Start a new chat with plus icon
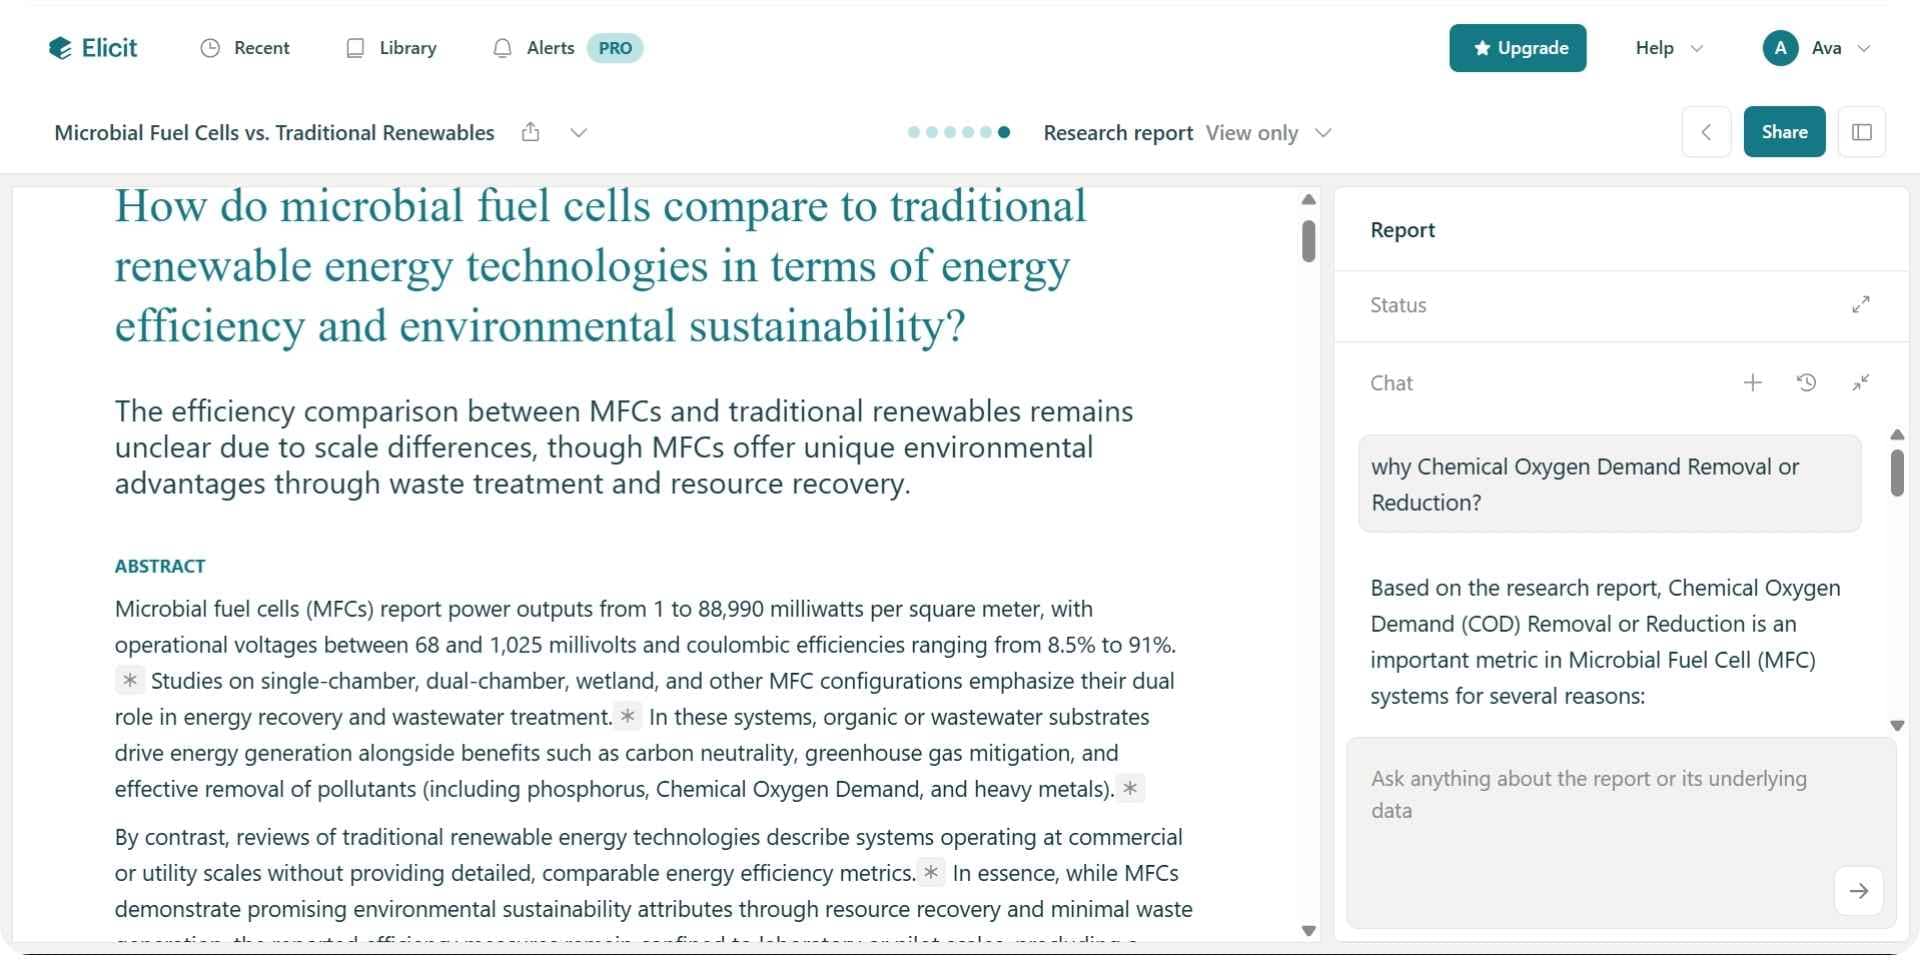This screenshot has height=960, width=1920. (x=1752, y=383)
